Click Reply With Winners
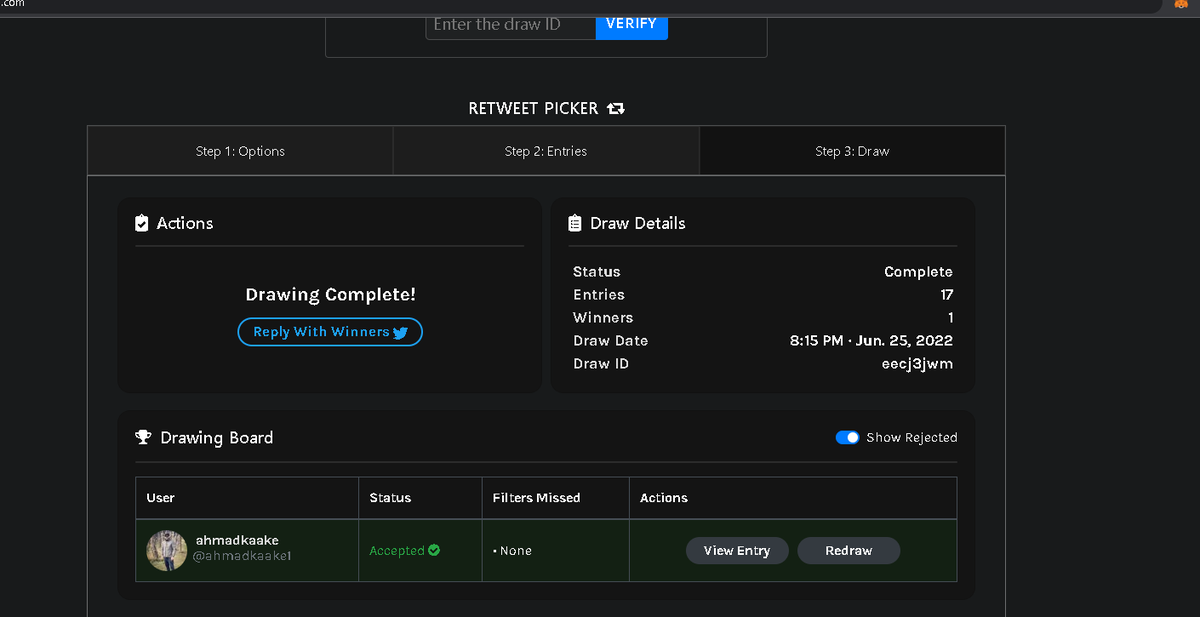 (x=330, y=331)
